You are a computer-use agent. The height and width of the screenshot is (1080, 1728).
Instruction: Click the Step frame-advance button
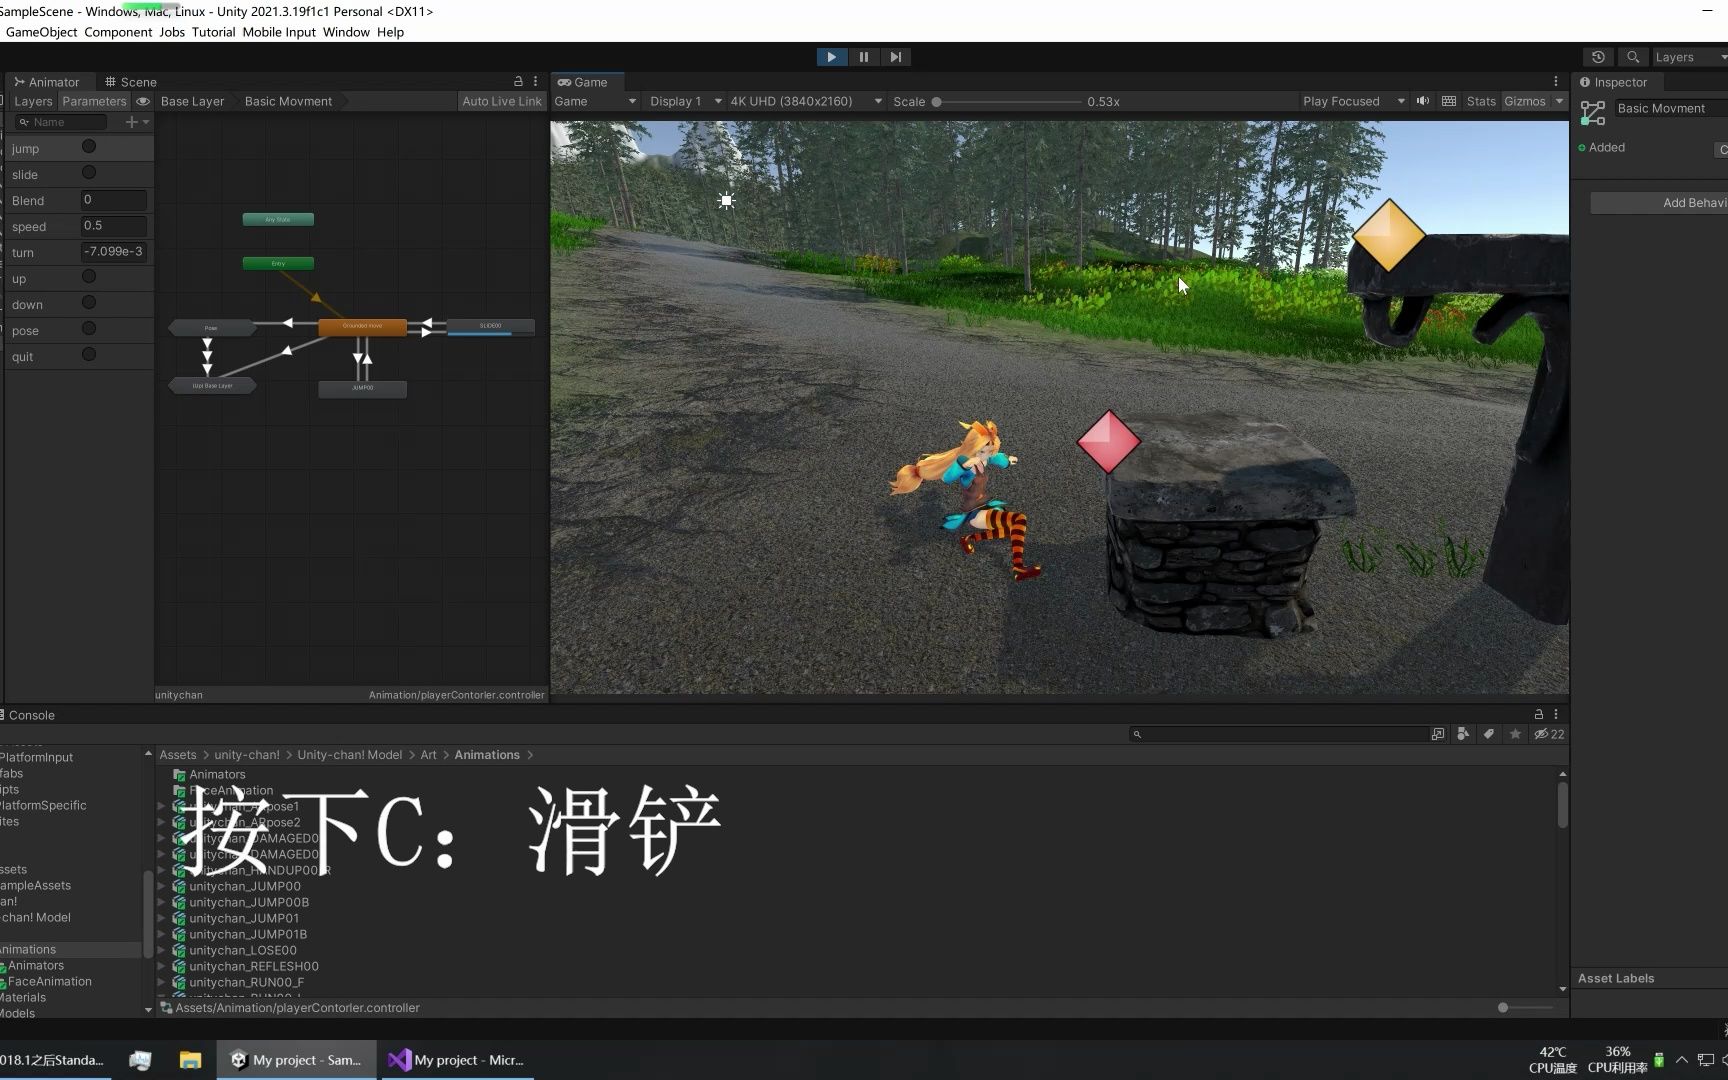click(895, 57)
